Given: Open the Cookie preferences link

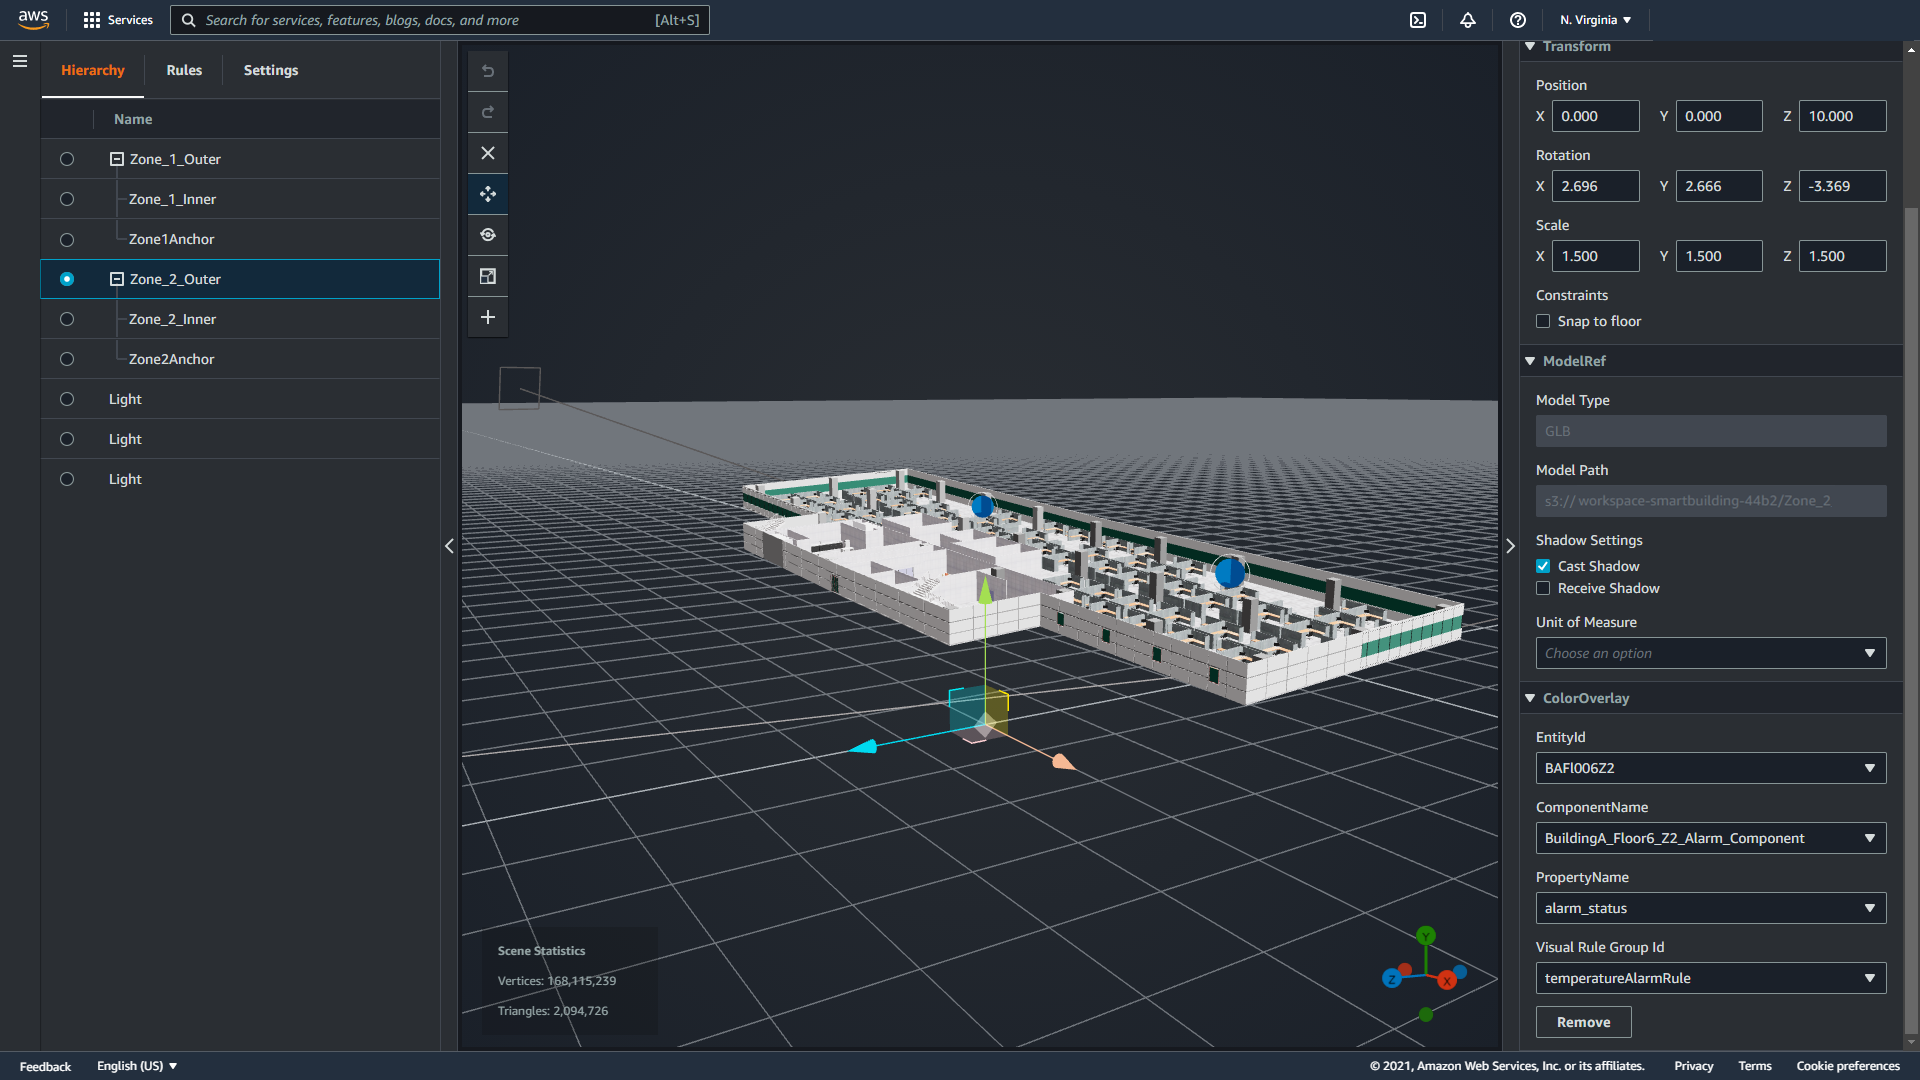Looking at the screenshot, I should 1848,1066.
